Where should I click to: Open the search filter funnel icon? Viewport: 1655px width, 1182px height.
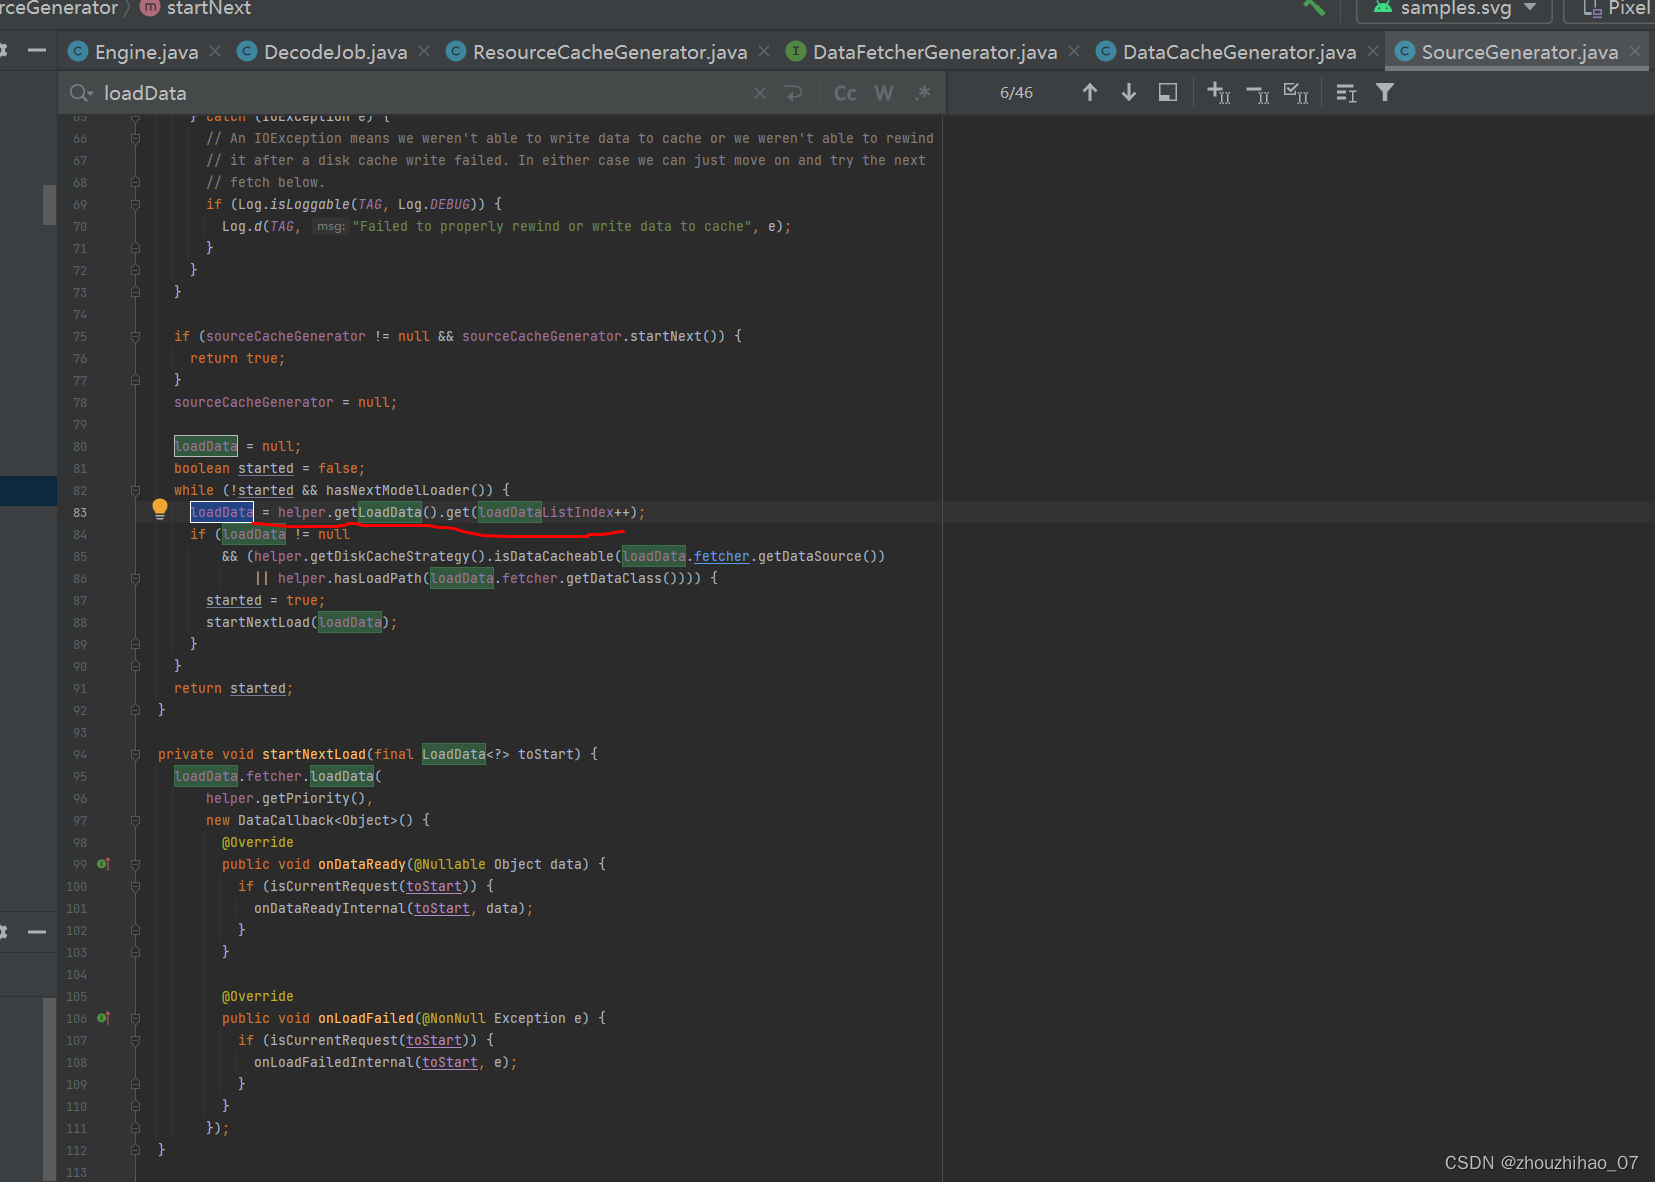click(x=1385, y=93)
